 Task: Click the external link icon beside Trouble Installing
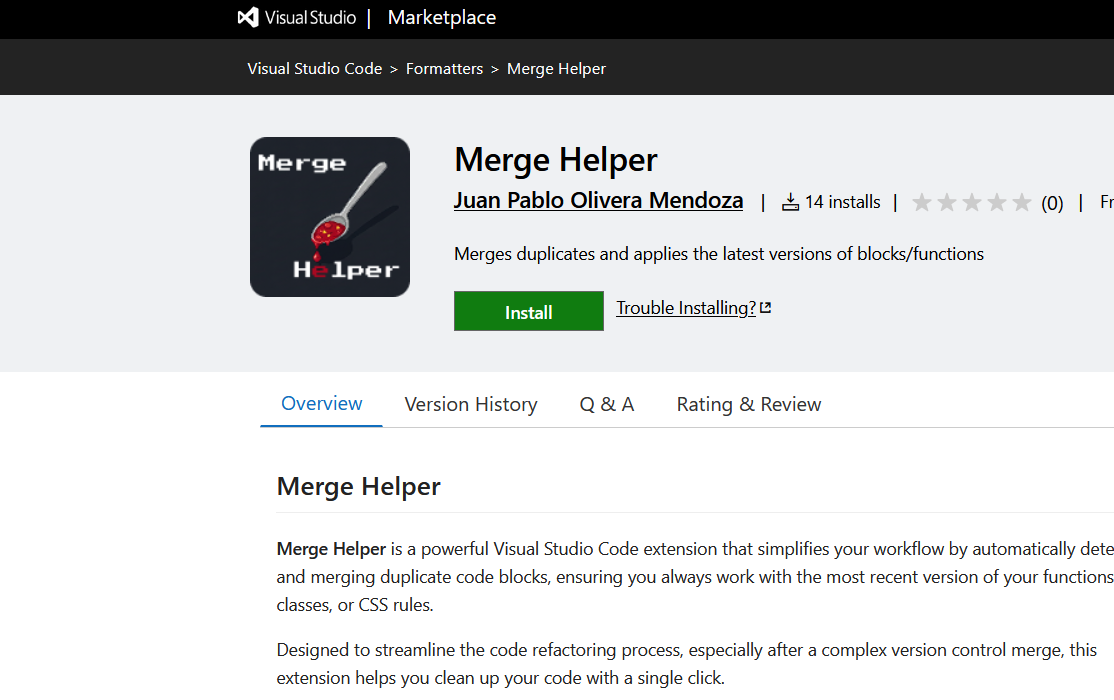[x=765, y=308]
